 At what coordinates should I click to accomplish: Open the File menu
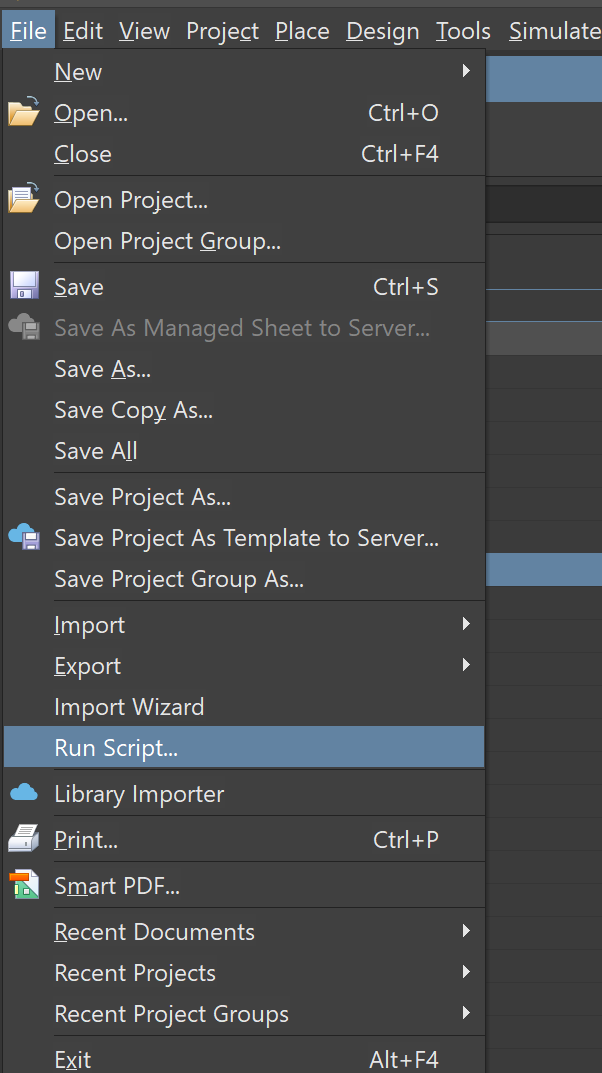[x=28, y=31]
